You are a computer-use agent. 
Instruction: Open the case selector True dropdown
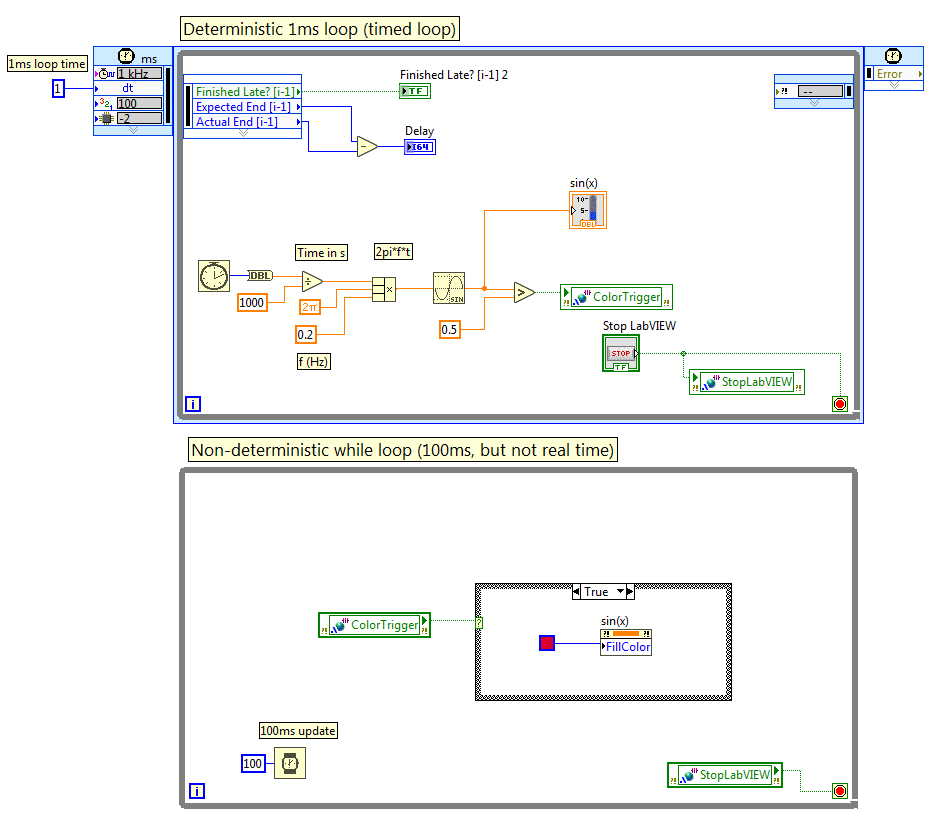click(x=620, y=592)
